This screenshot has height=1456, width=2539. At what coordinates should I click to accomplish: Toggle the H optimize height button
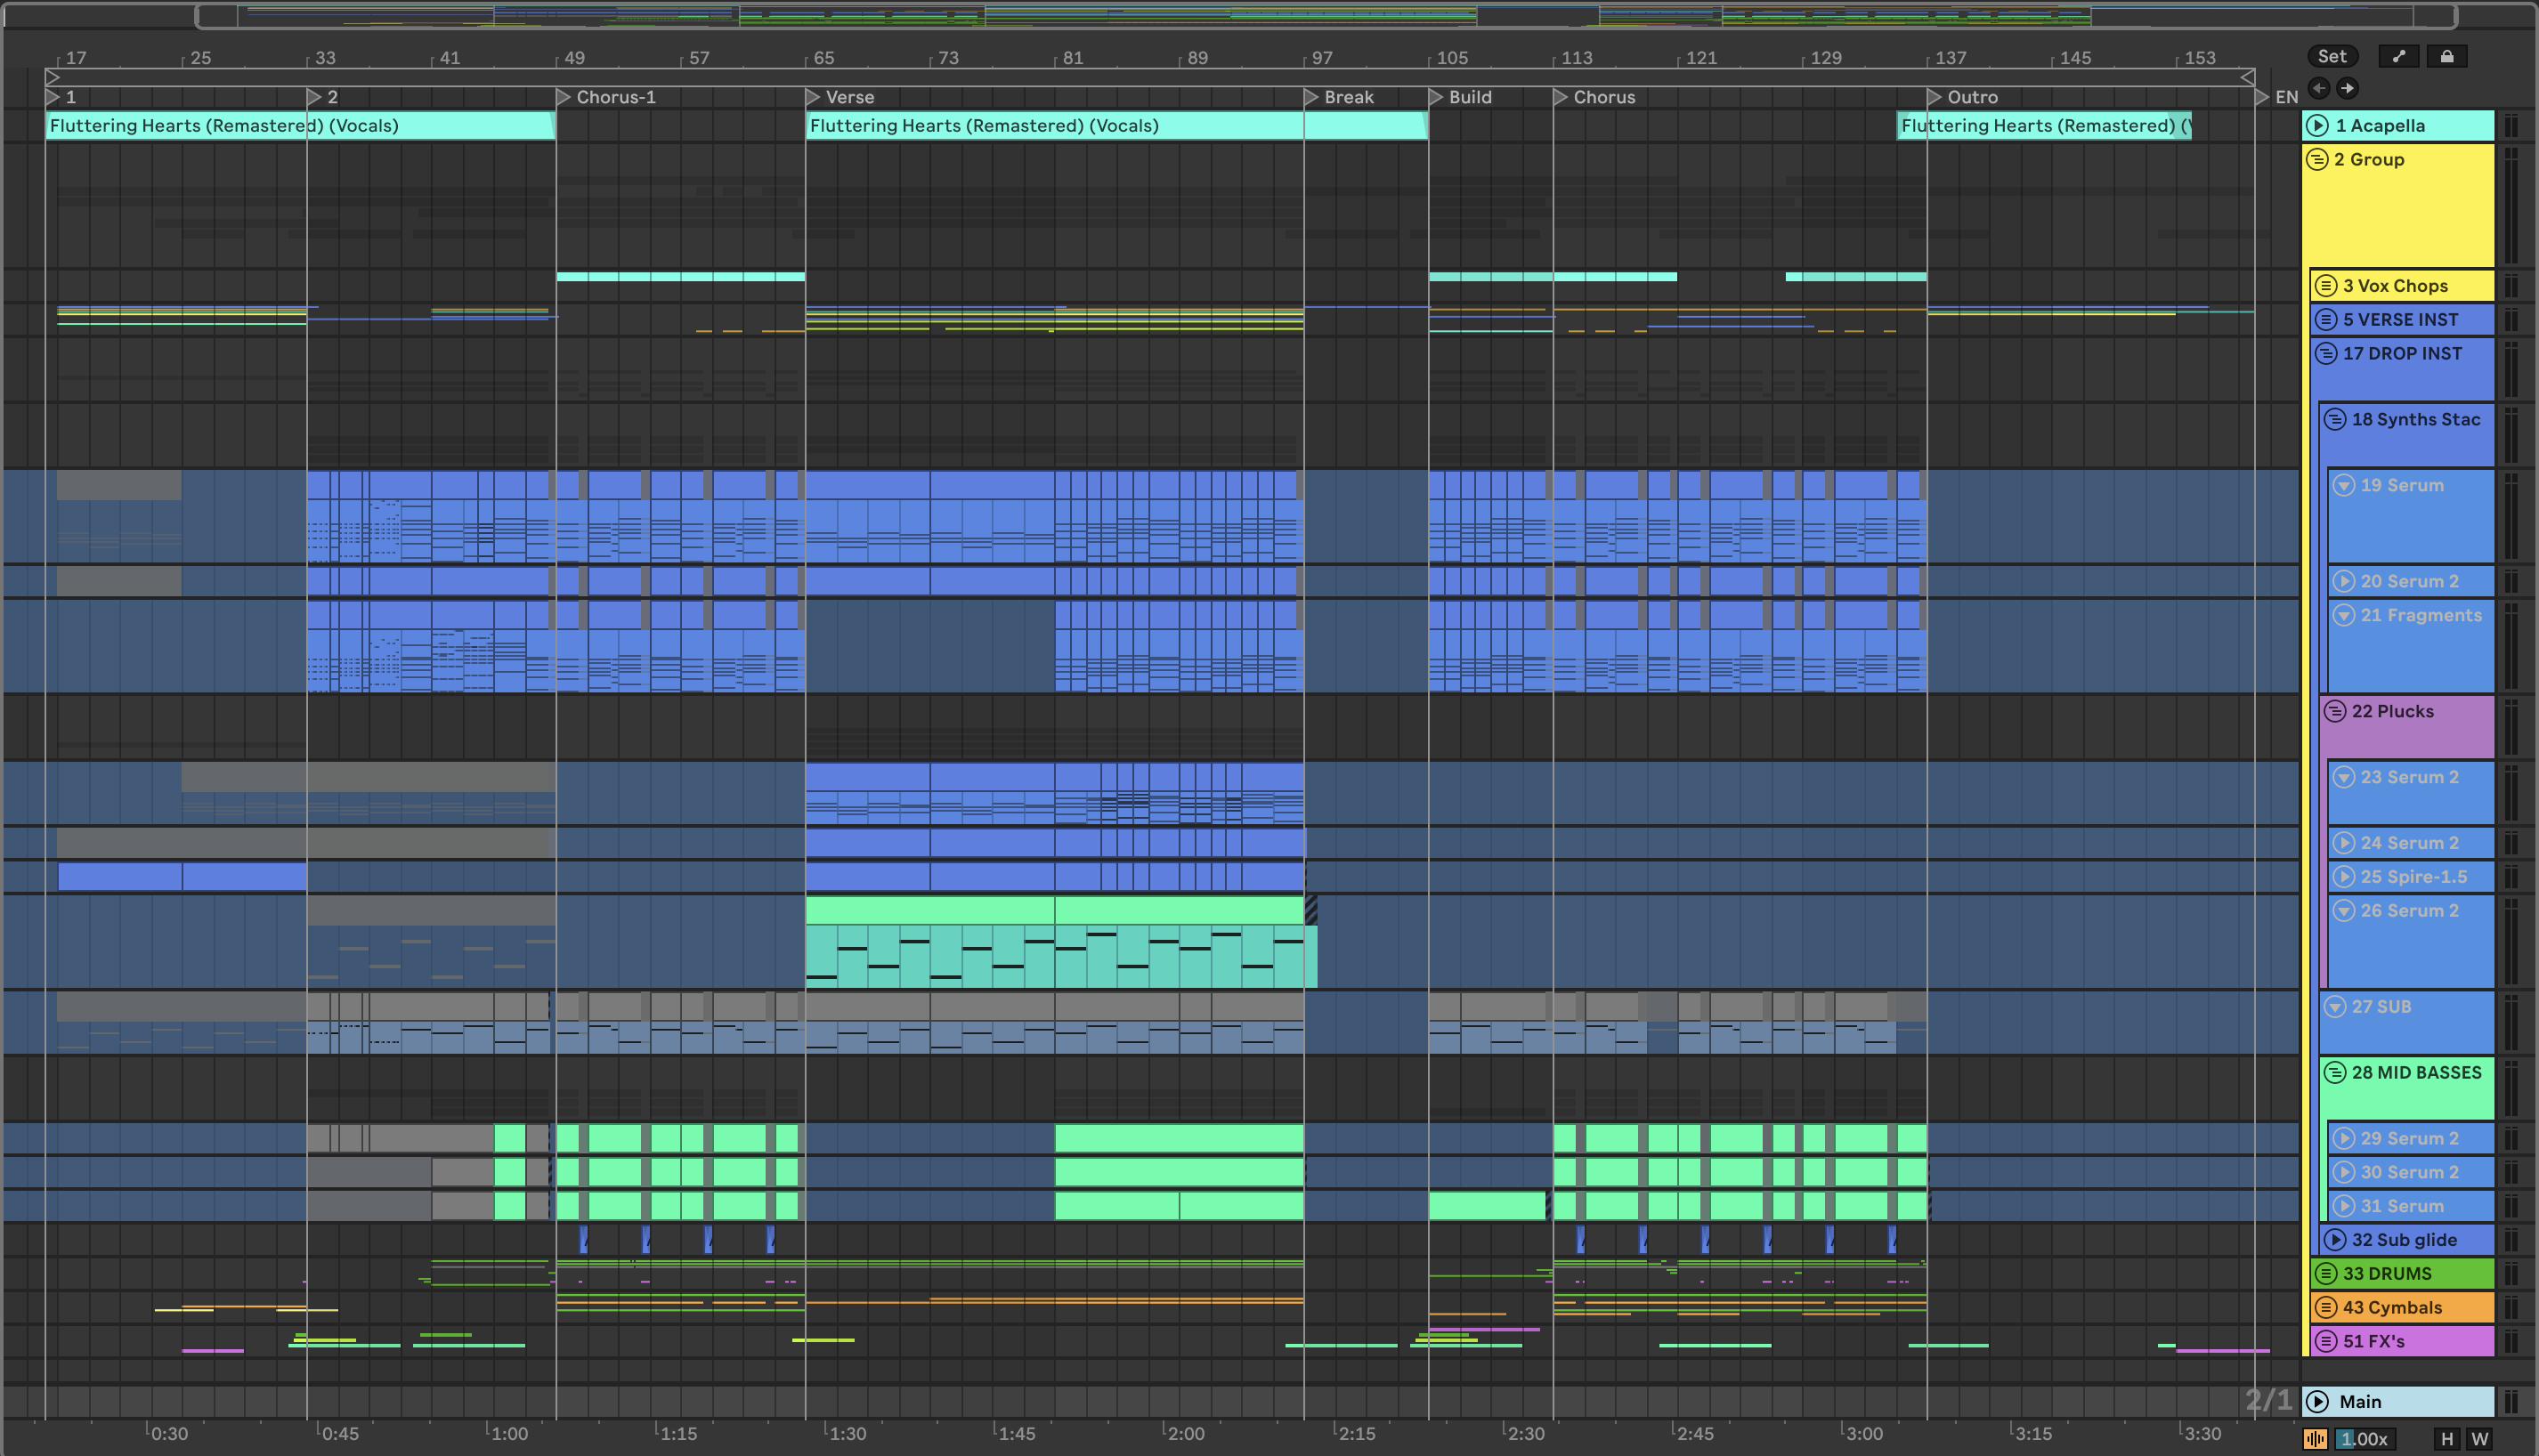point(2447,1439)
